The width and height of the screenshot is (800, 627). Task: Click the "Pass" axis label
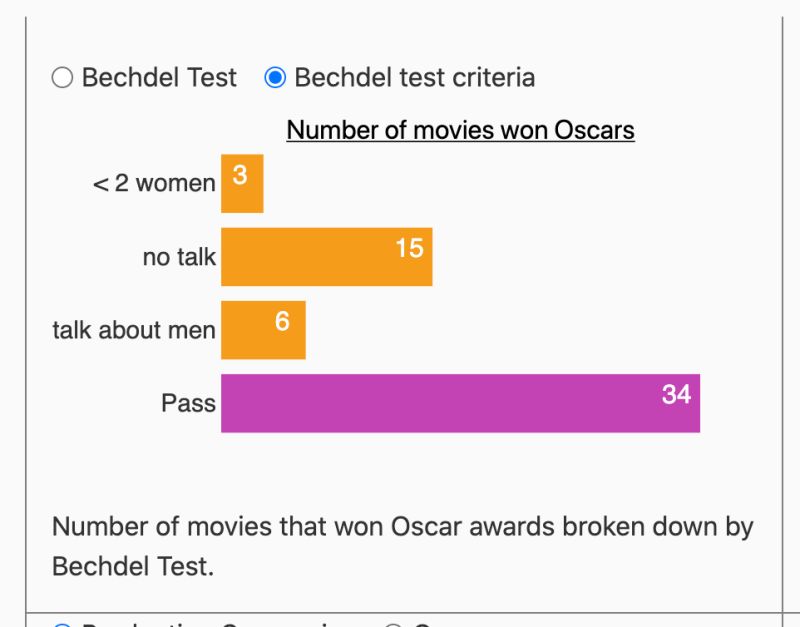pyautogui.click(x=188, y=403)
